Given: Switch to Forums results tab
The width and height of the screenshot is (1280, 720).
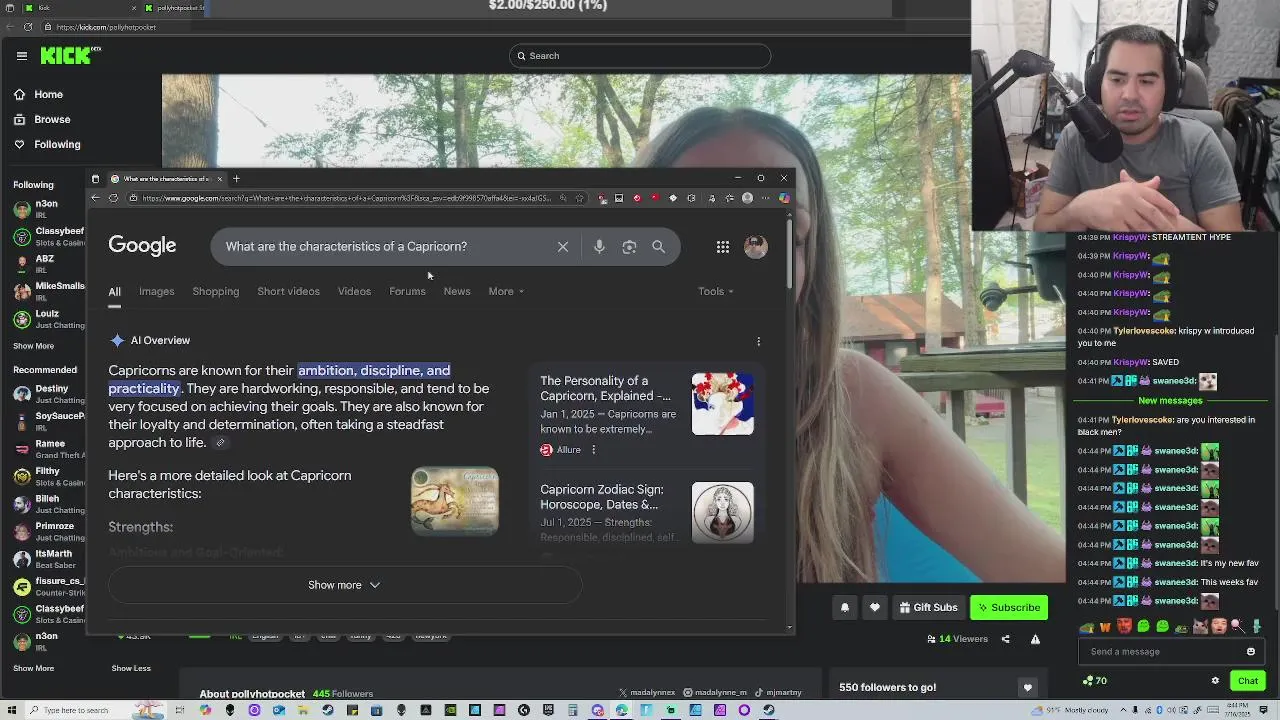Looking at the screenshot, I should tap(407, 292).
